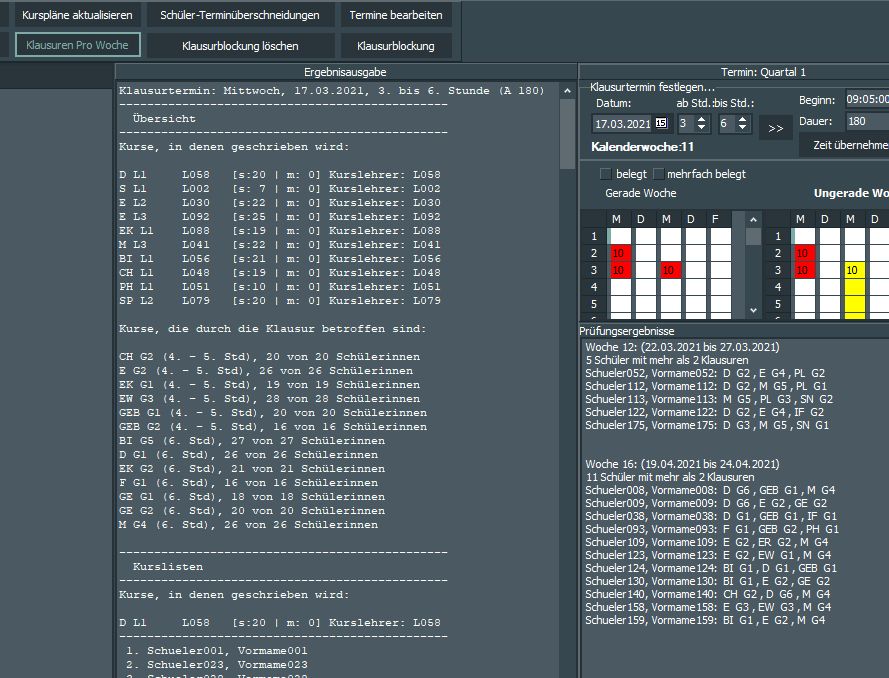The image size is (889, 678).
Task: Select yellow cell '10' Wednesday hour 3 Ungerade Woche
Action: coord(854,270)
